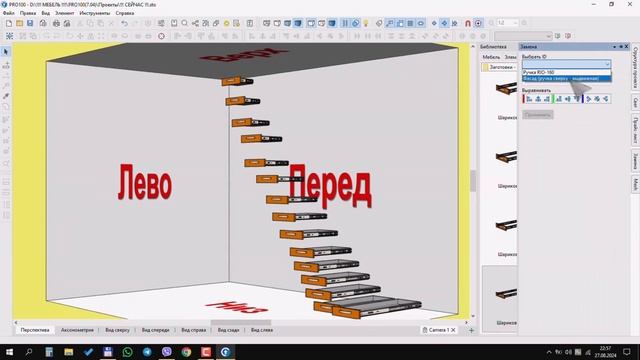Viewport: 640px width, 360px height.
Task: Click first align icon after the green bar
Action: click(x=559, y=99)
